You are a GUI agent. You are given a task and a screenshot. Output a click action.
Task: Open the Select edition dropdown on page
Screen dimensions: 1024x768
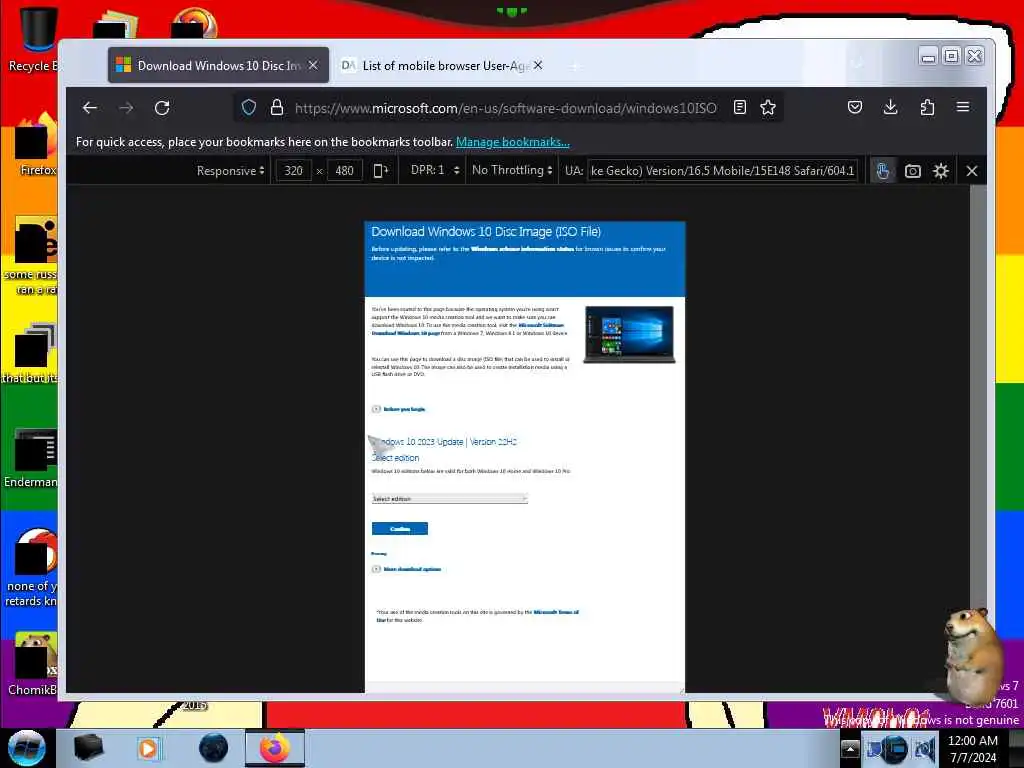tap(449, 499)
